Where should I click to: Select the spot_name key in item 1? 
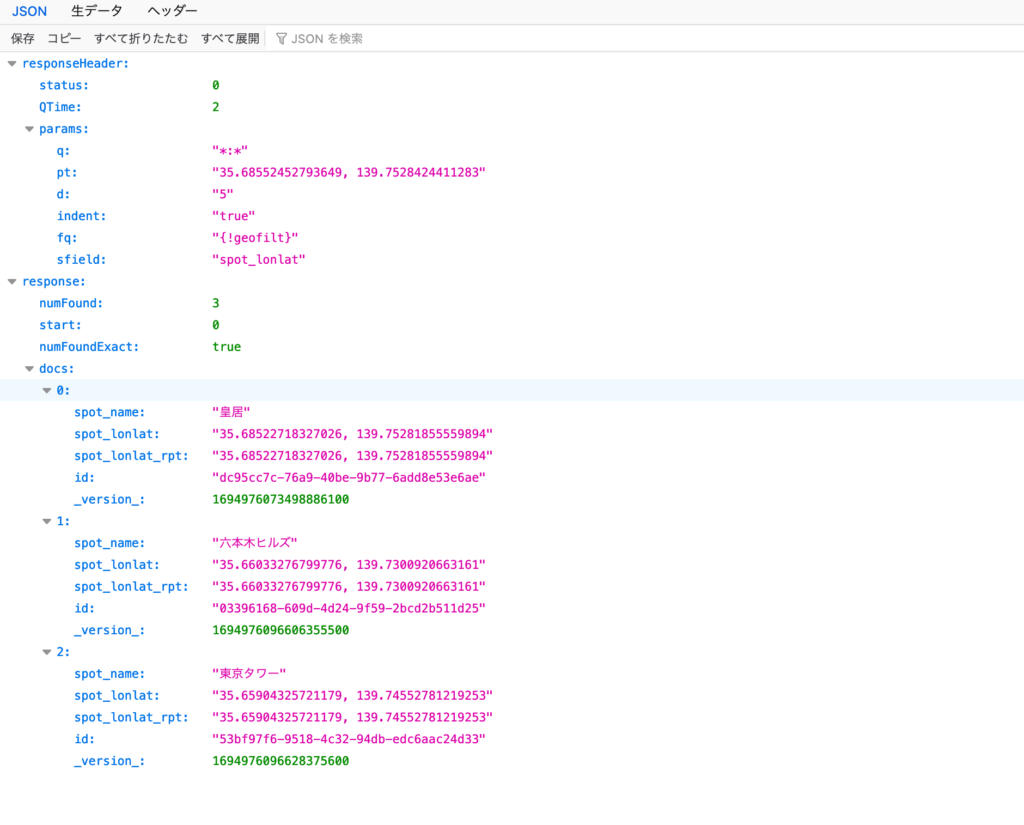click(109, 543)
